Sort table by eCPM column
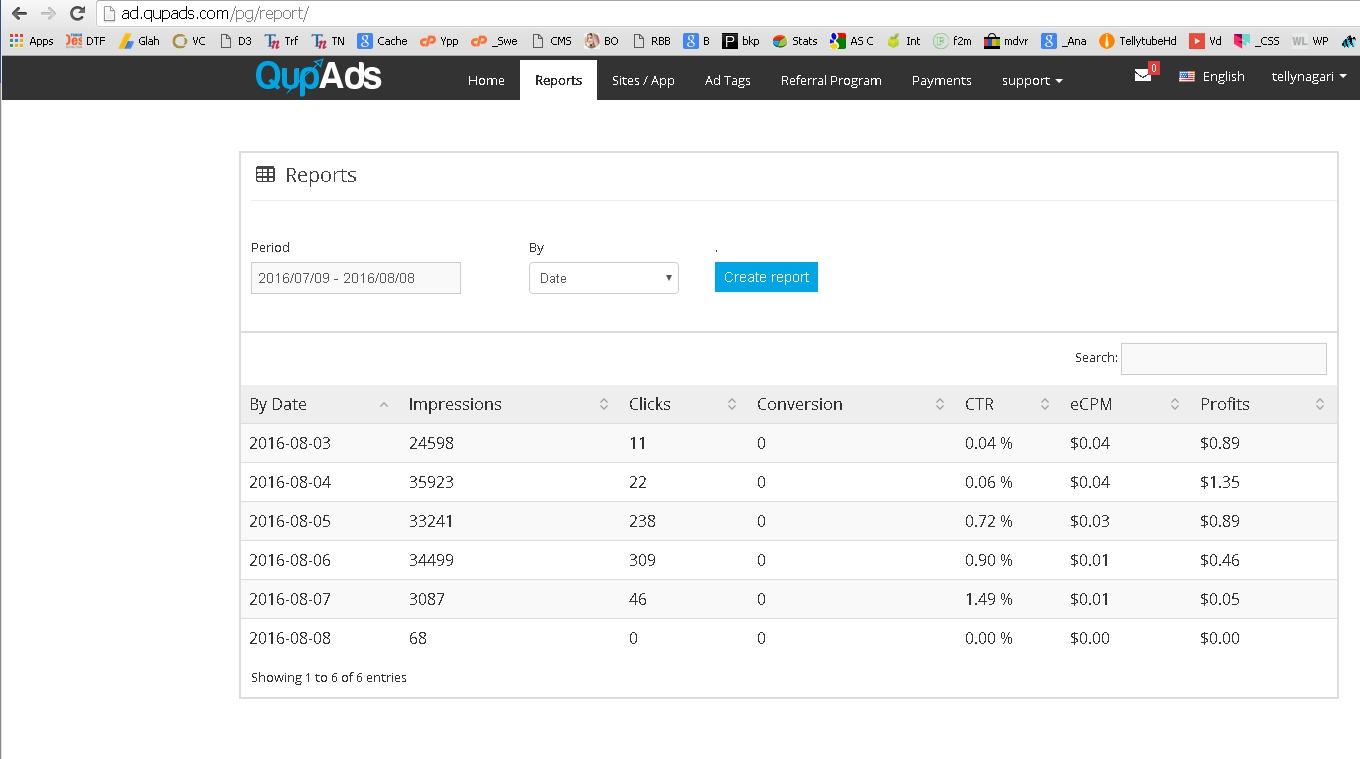This screenshot has height=759, width=1360. 1126,404
